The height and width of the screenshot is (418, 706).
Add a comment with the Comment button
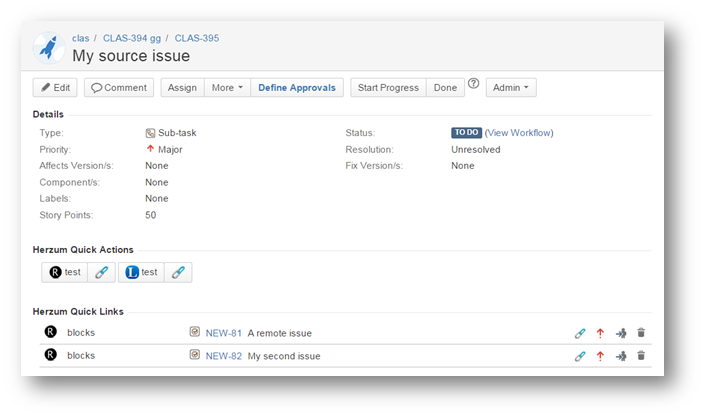coord(119,88)
